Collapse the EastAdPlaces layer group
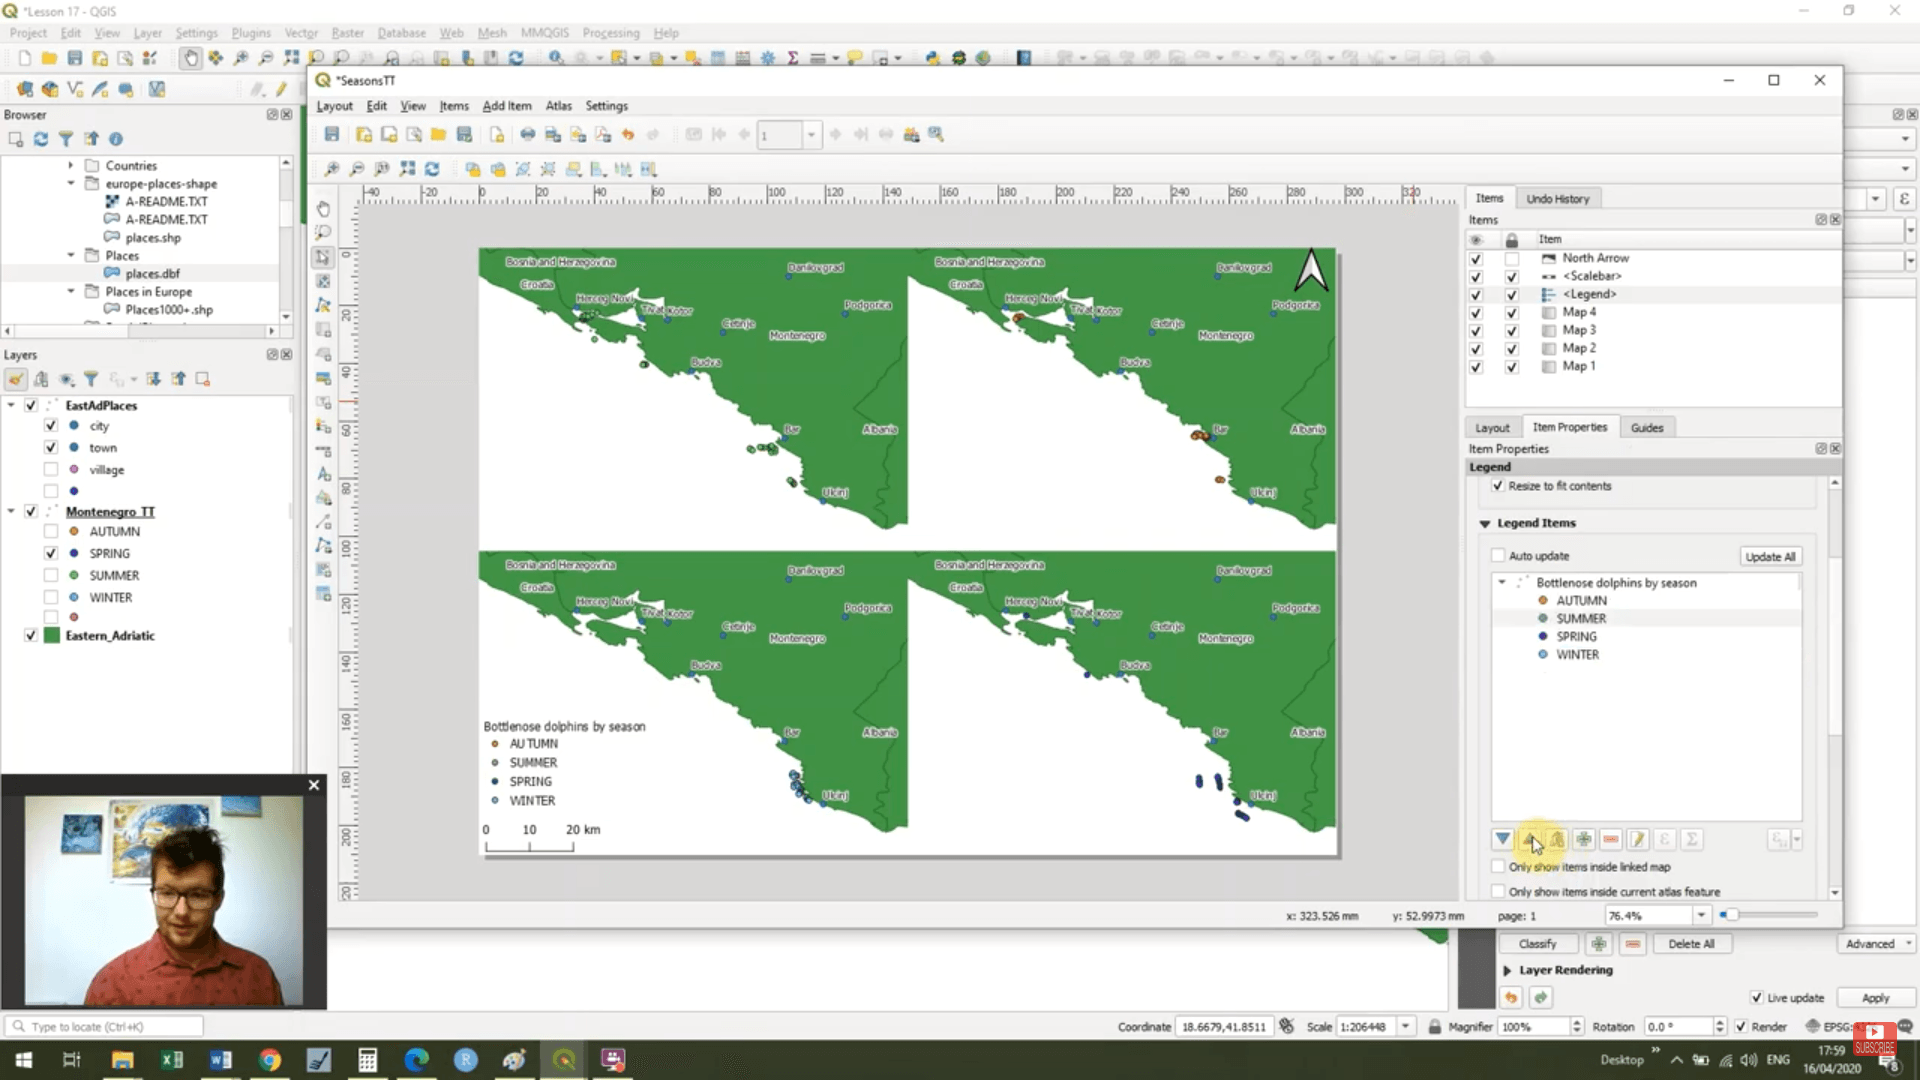 click(11, 405)
